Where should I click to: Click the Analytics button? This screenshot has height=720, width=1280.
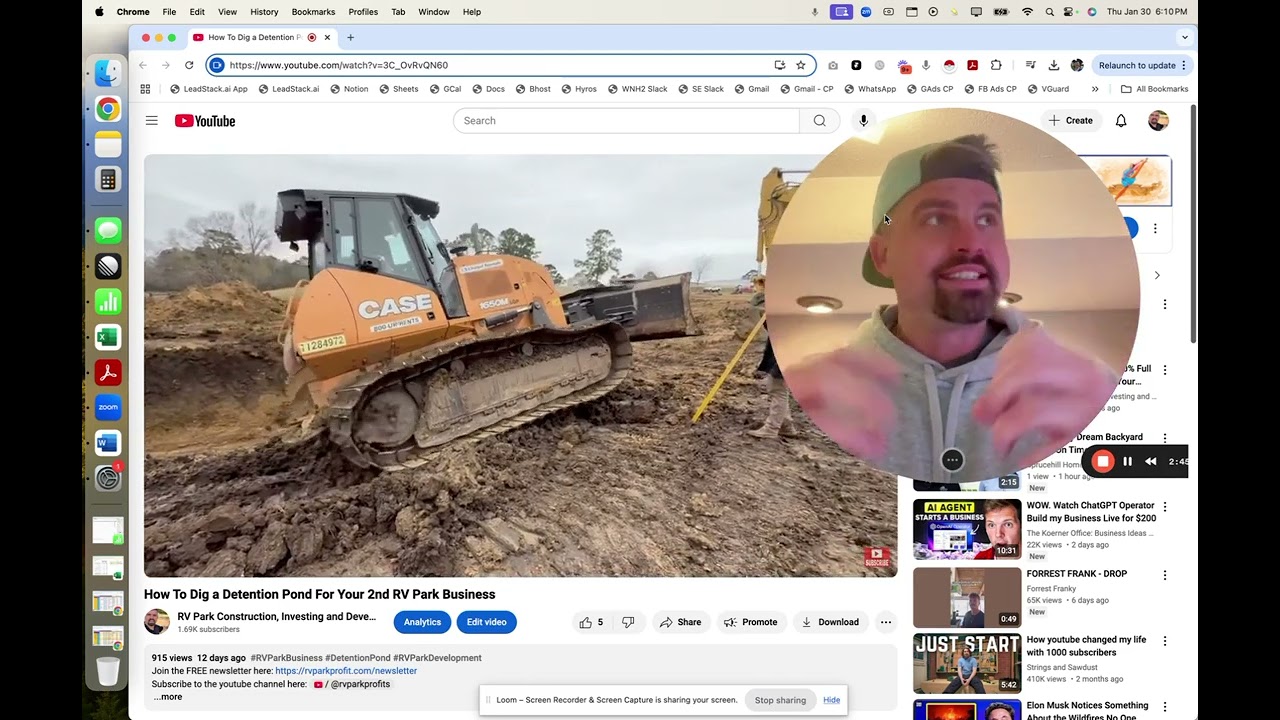(422, 622)
